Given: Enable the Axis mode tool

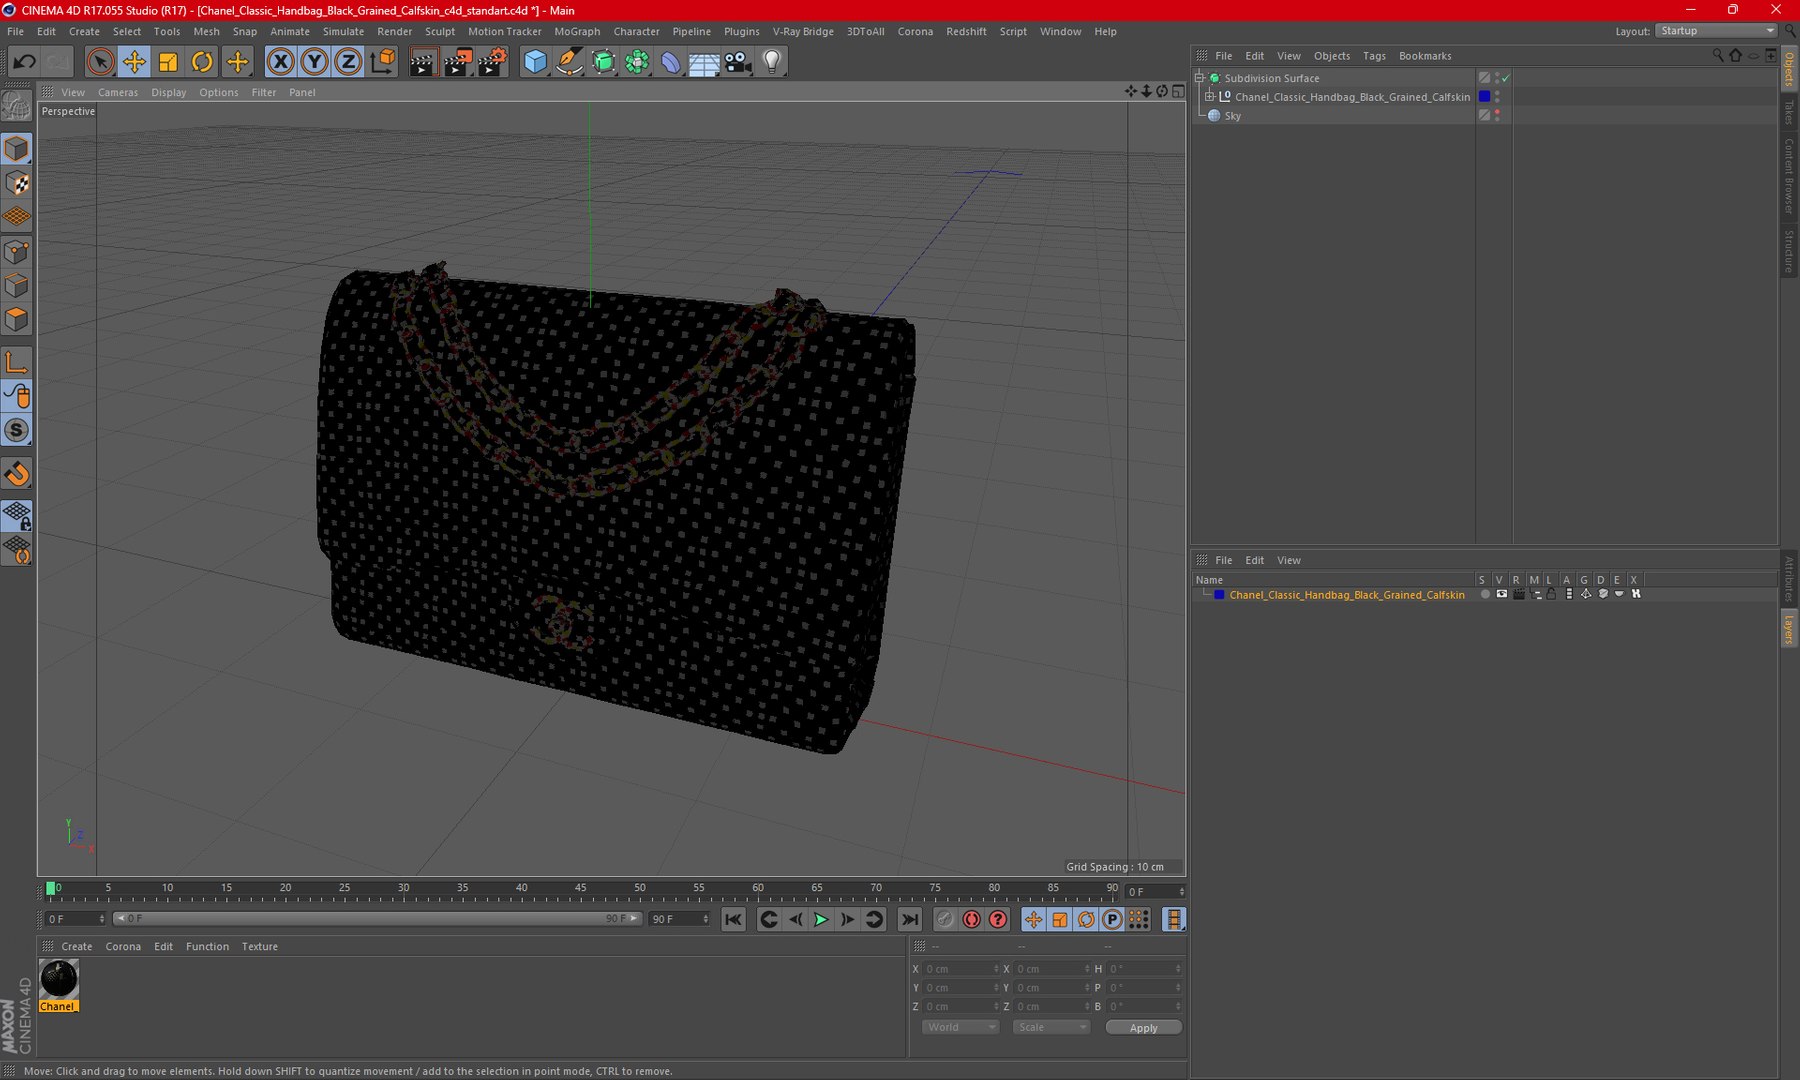Looking at the screenshot, I should click(x=17, y=363).
